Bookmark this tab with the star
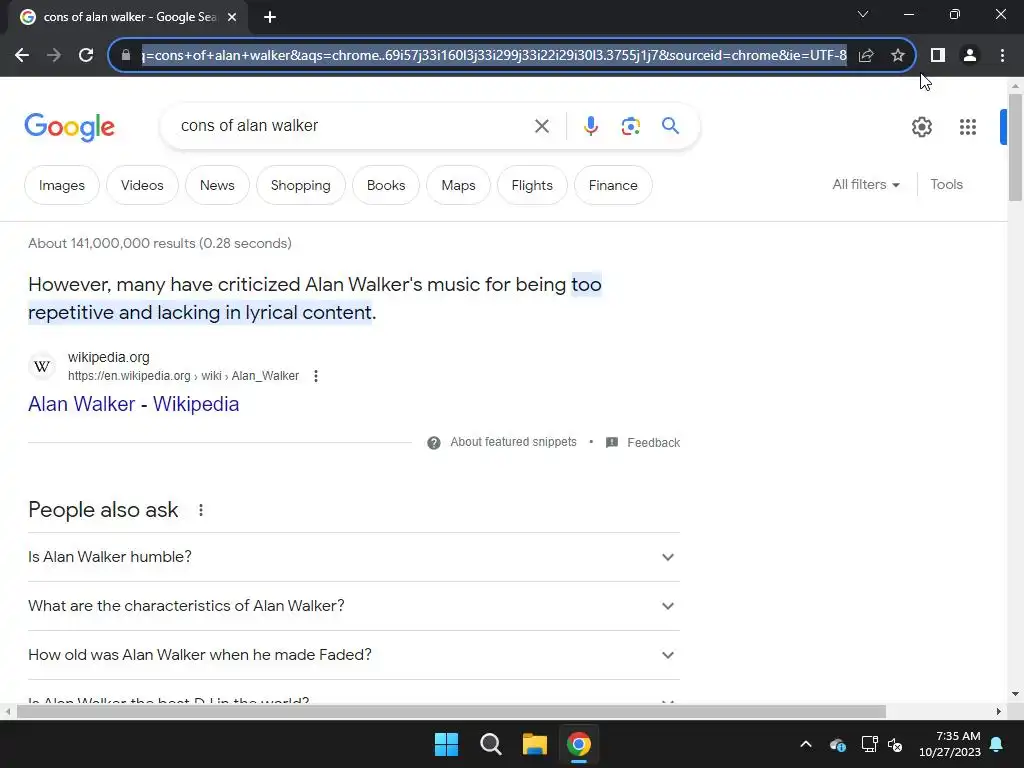The width and height of the screenshot is (1024, 768). click(898, 56)
